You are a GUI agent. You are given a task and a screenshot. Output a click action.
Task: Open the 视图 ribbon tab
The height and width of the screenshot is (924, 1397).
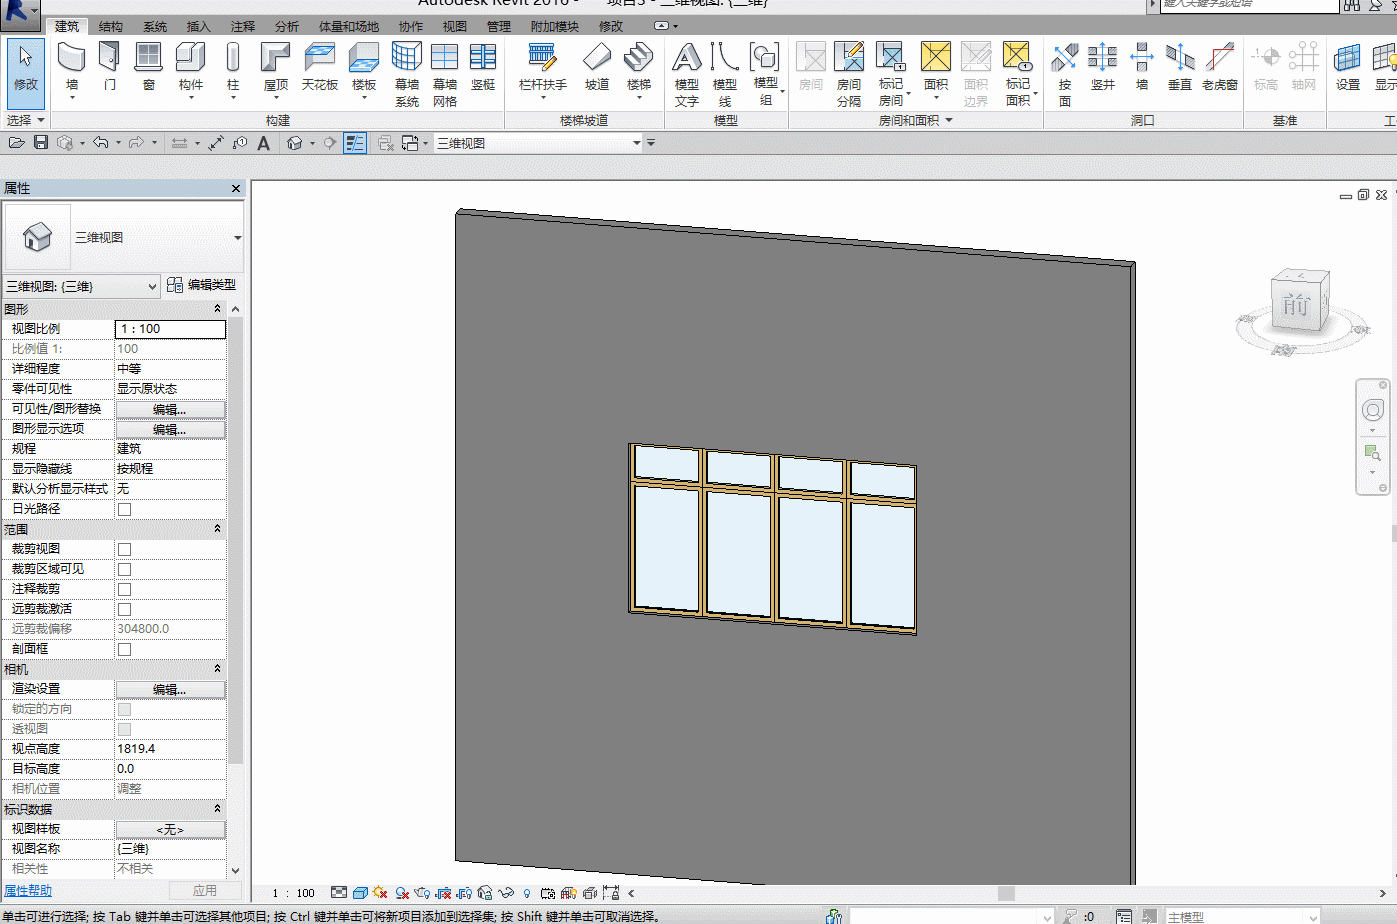pos(455,27)
